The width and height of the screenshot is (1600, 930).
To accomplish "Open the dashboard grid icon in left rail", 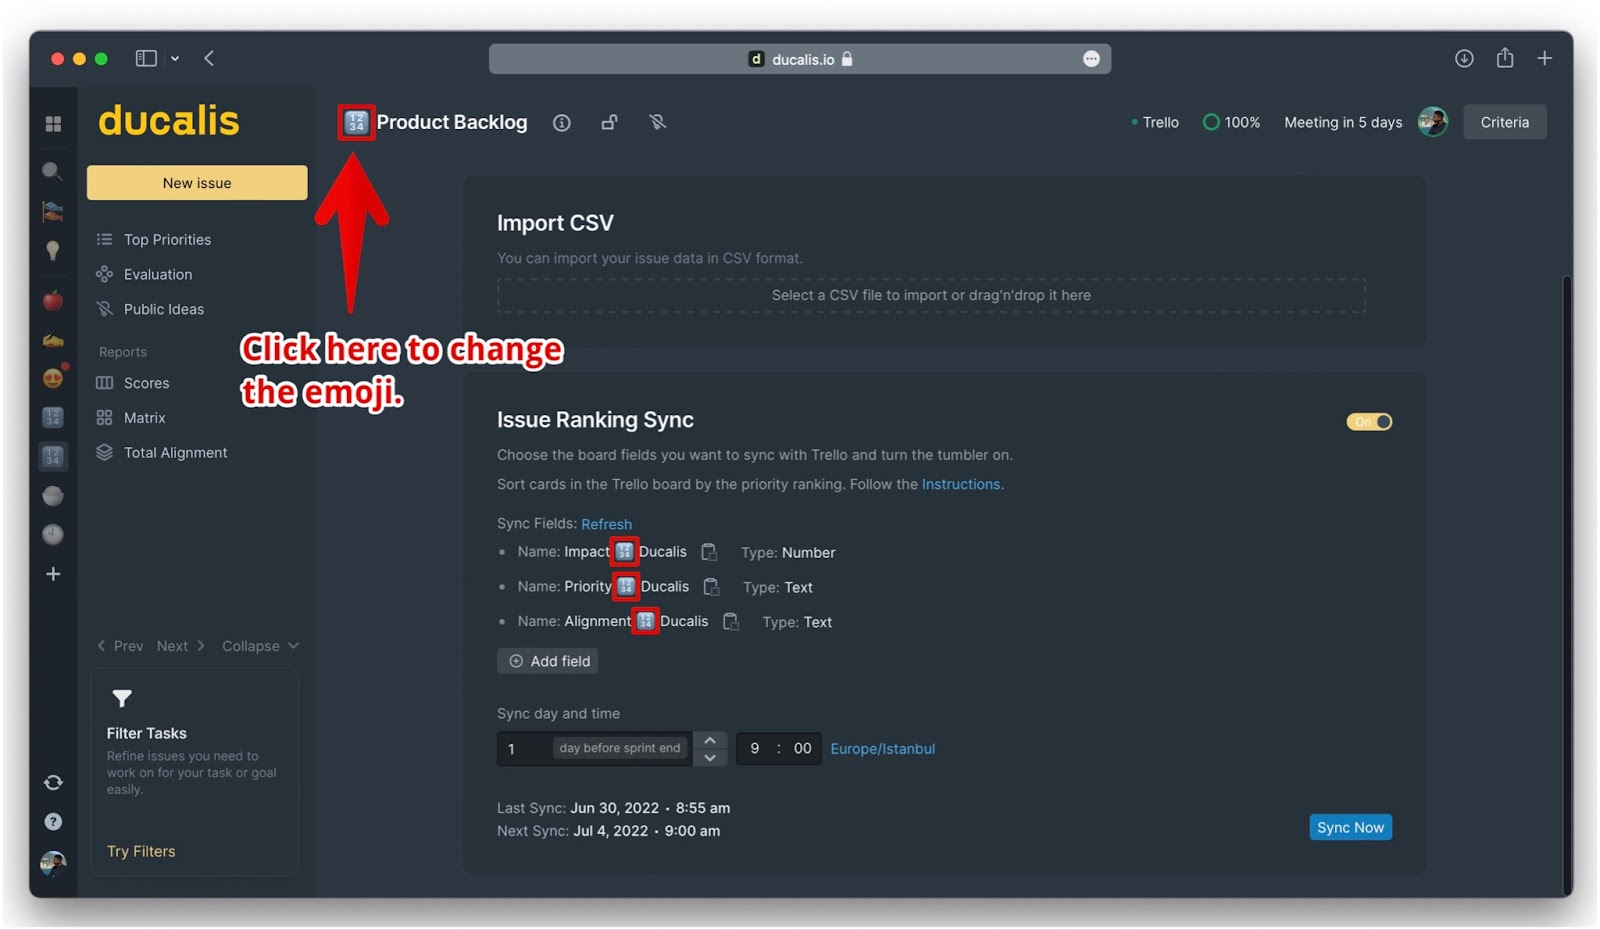I will pyautogui.click(x=53, y=124).
